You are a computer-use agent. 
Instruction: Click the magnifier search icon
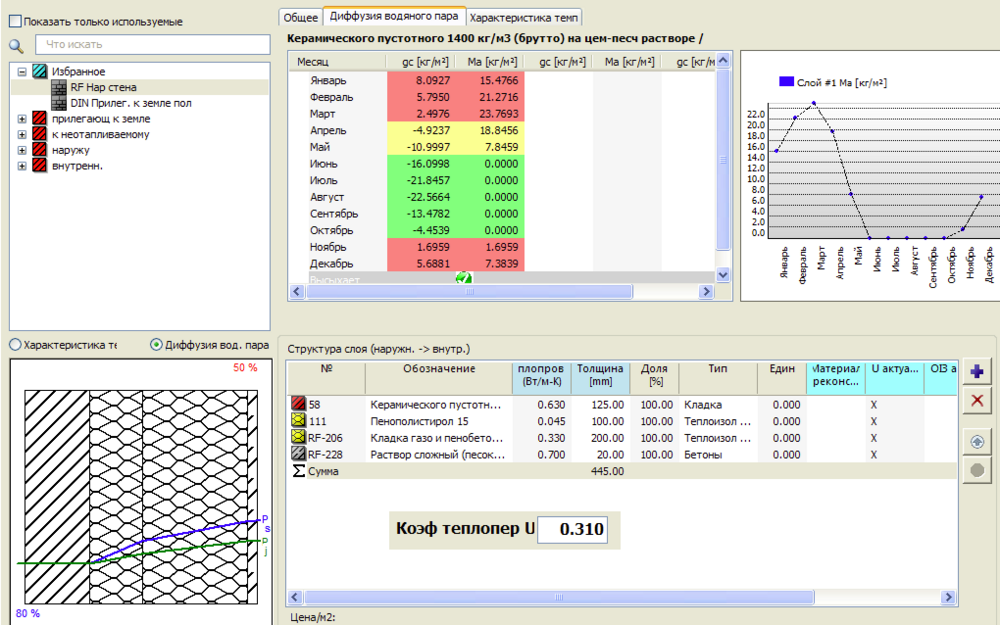tap(16, 45)
